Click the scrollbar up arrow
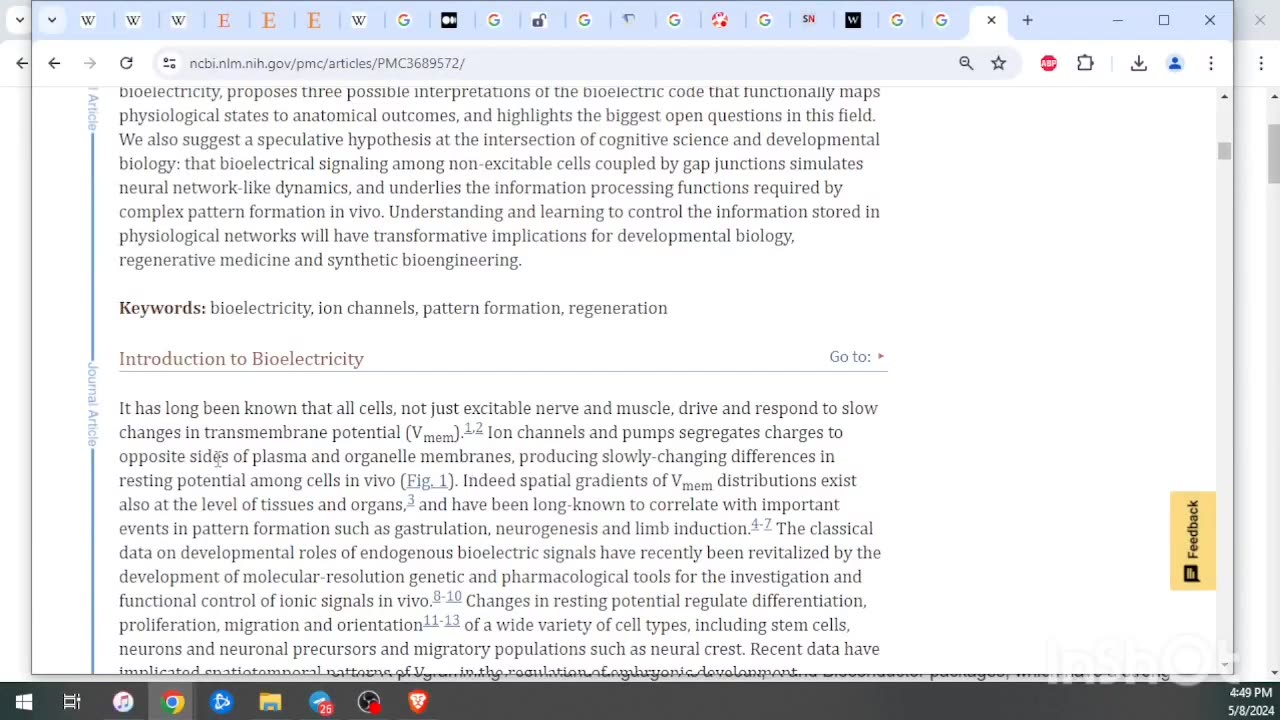This screenshot has height=720, width=1280. tap(1224, 96)
